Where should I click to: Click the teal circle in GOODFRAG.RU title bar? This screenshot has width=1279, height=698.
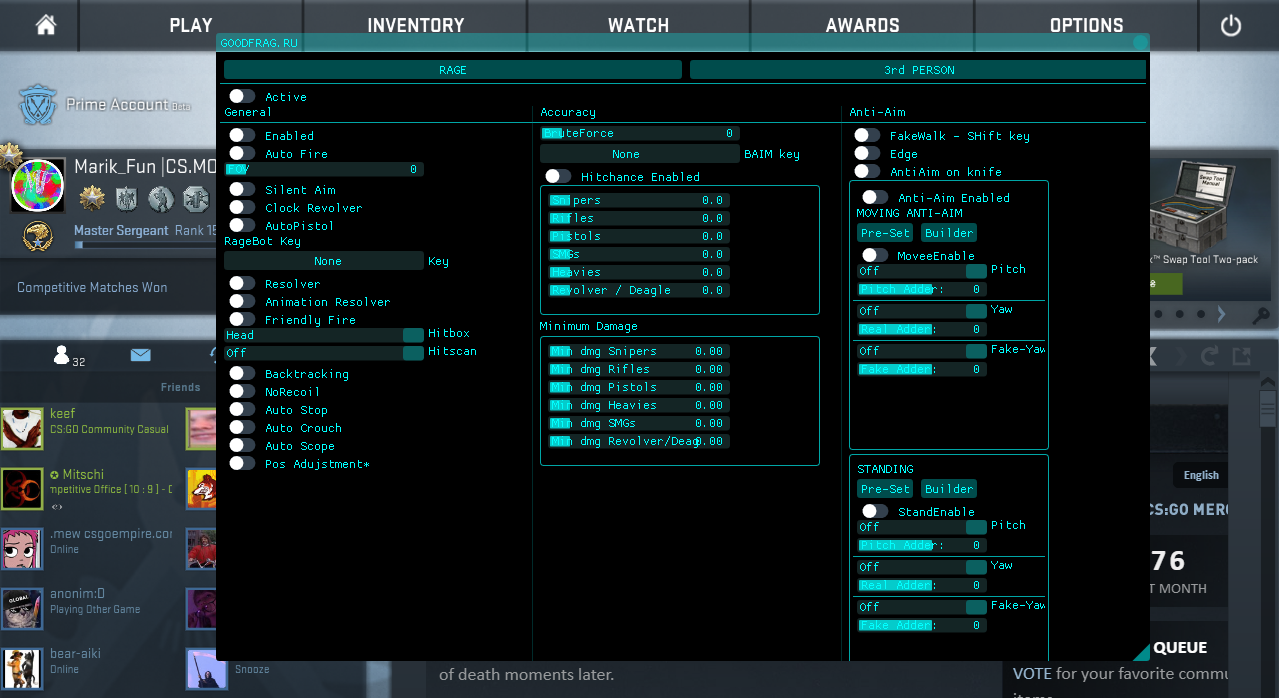coord(1140,43)
